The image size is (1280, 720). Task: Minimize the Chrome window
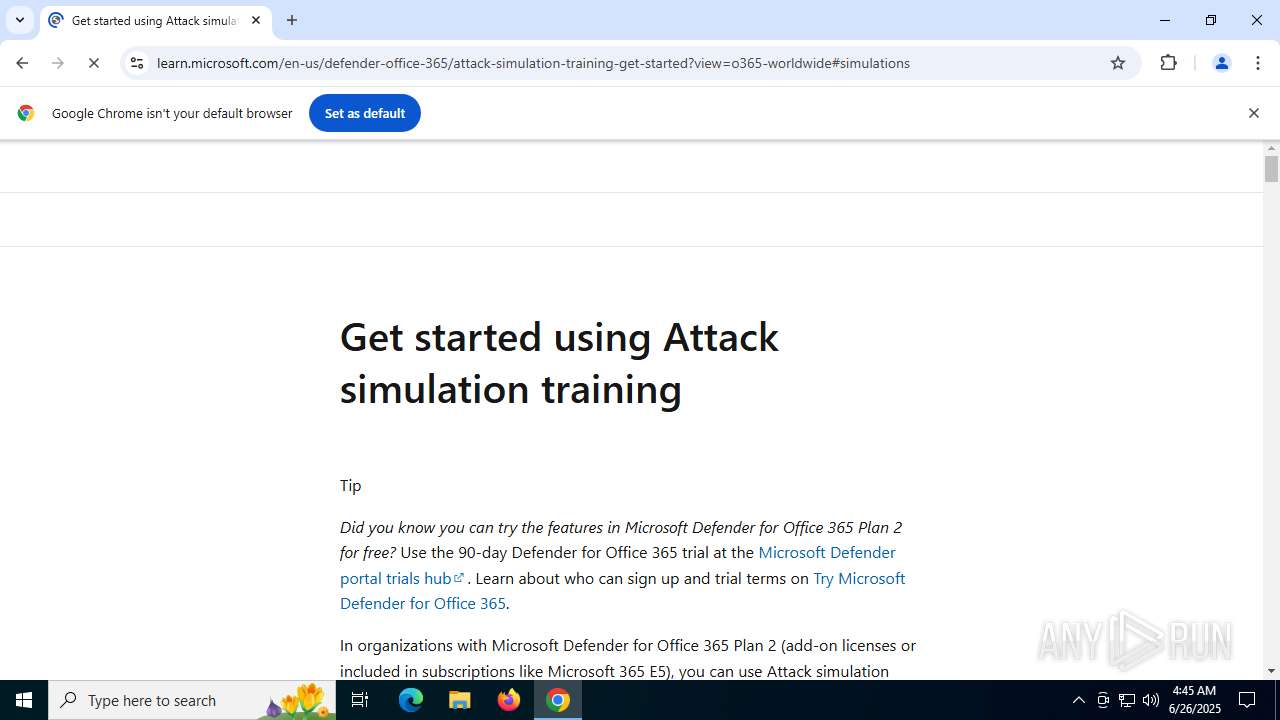(1165, 20)
